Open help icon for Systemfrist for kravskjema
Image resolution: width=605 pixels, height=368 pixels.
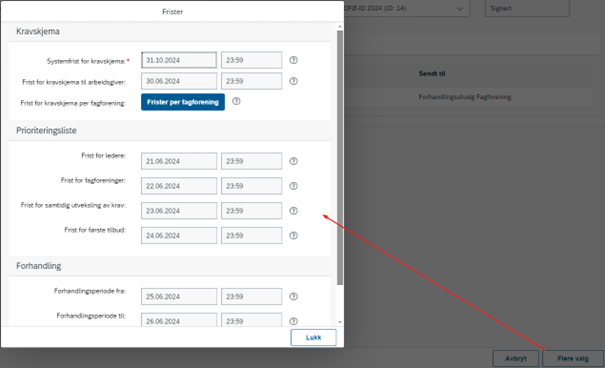294,60
